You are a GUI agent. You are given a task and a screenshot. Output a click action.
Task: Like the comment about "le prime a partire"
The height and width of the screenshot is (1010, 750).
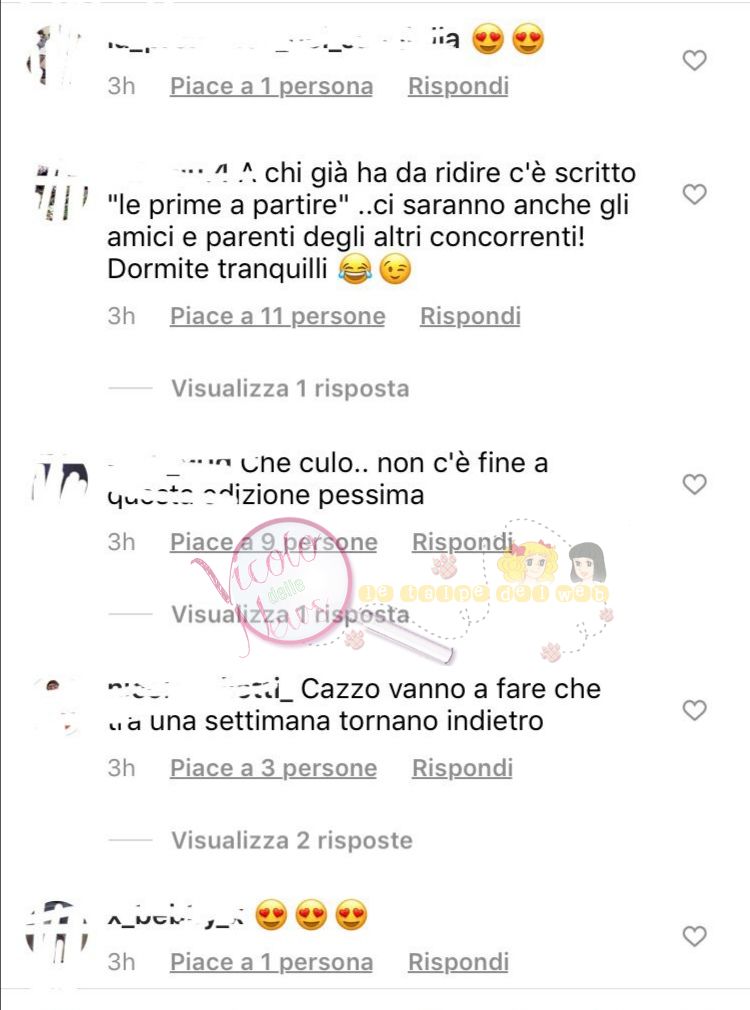(694, 194)
